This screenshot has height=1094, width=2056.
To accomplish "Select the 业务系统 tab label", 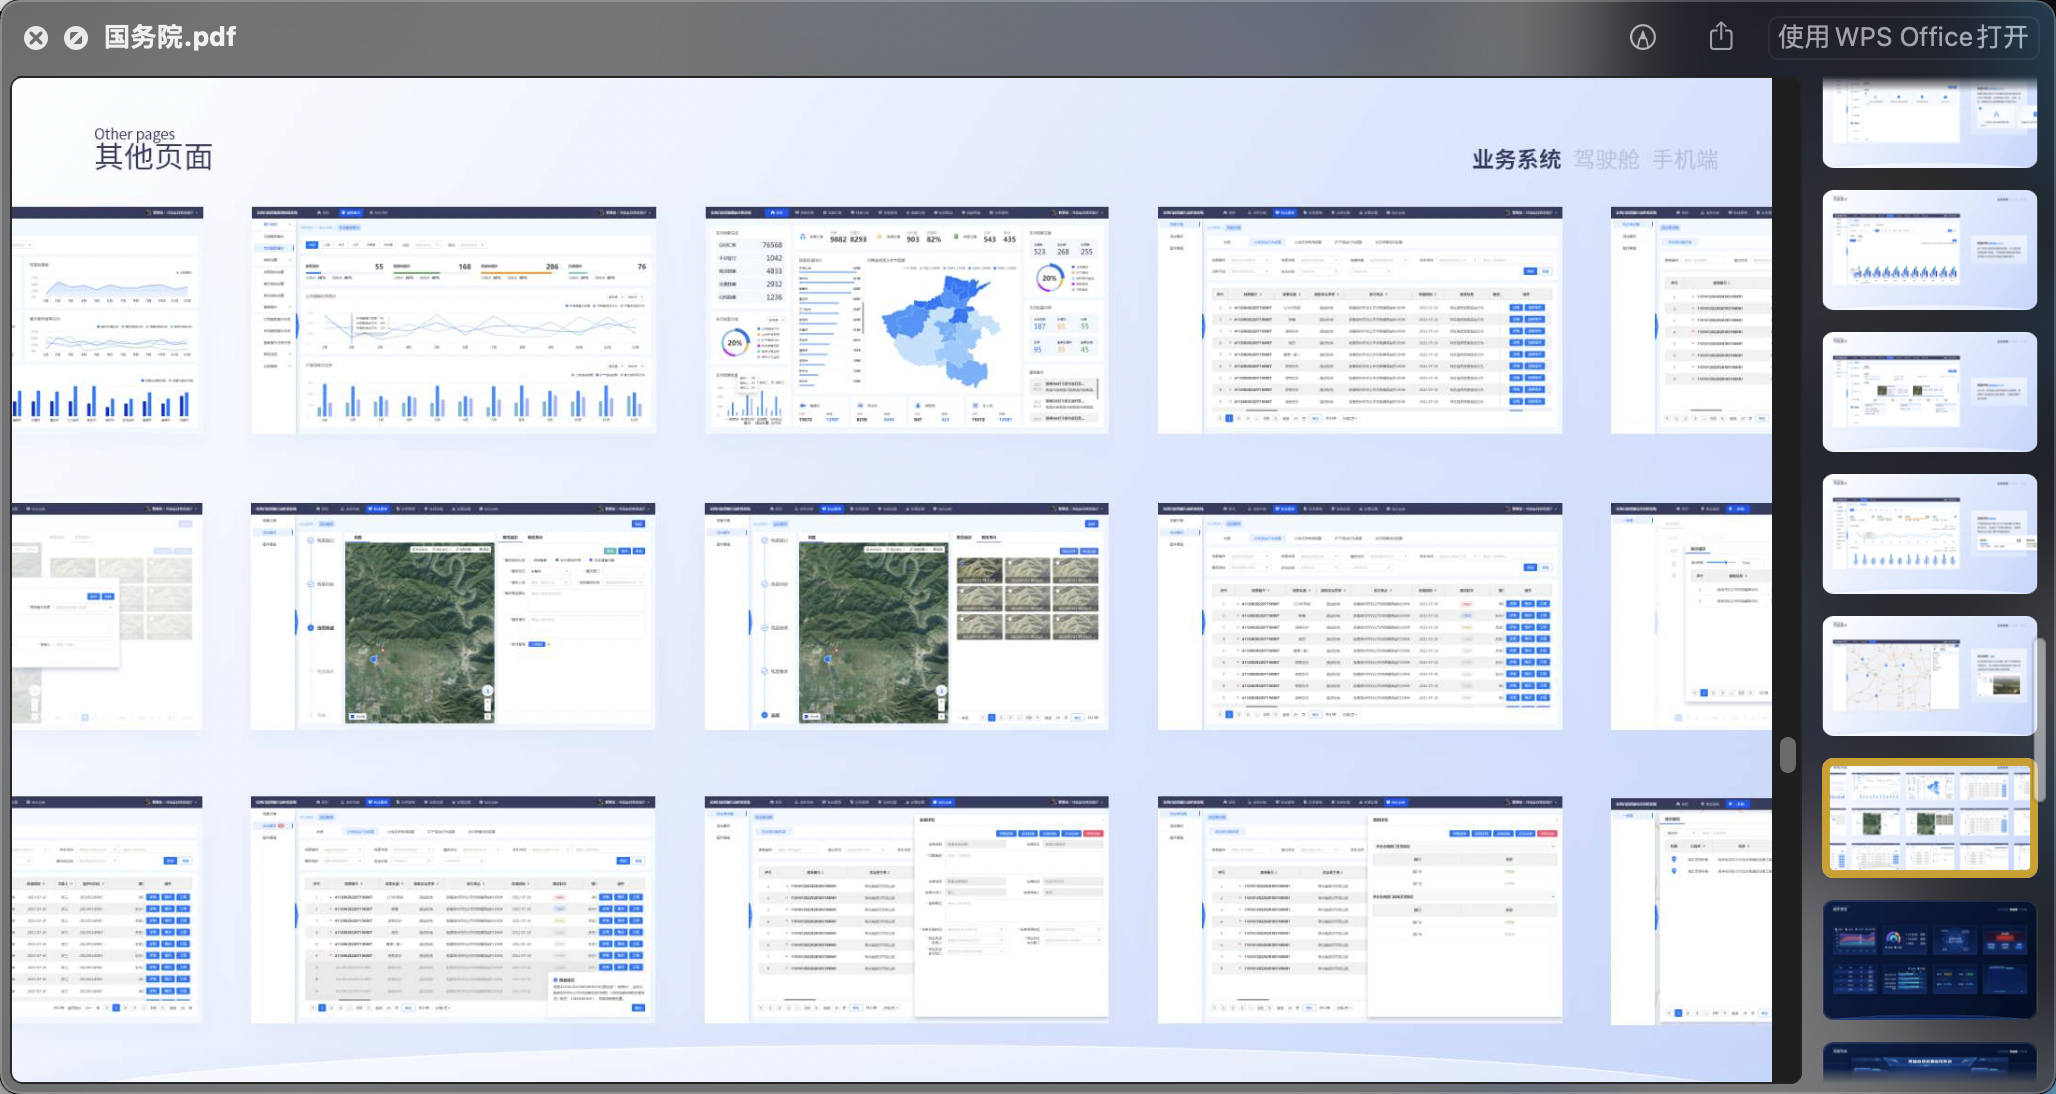I will click(1516, 159).
